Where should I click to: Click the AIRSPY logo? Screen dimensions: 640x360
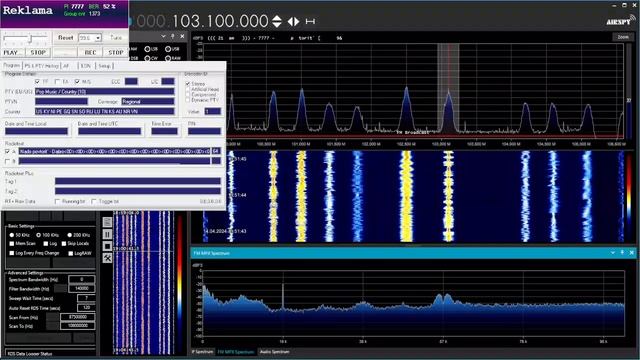tap(621, 20)
